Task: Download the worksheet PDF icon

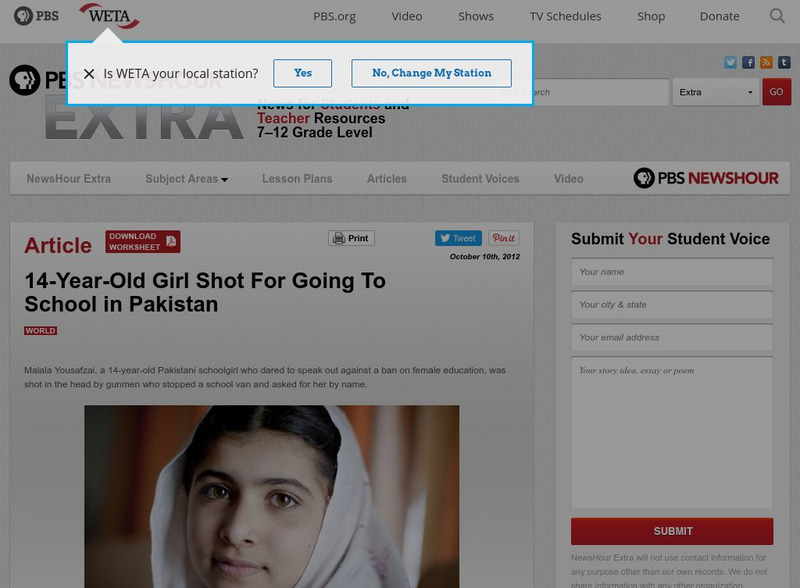Action: 172,240
